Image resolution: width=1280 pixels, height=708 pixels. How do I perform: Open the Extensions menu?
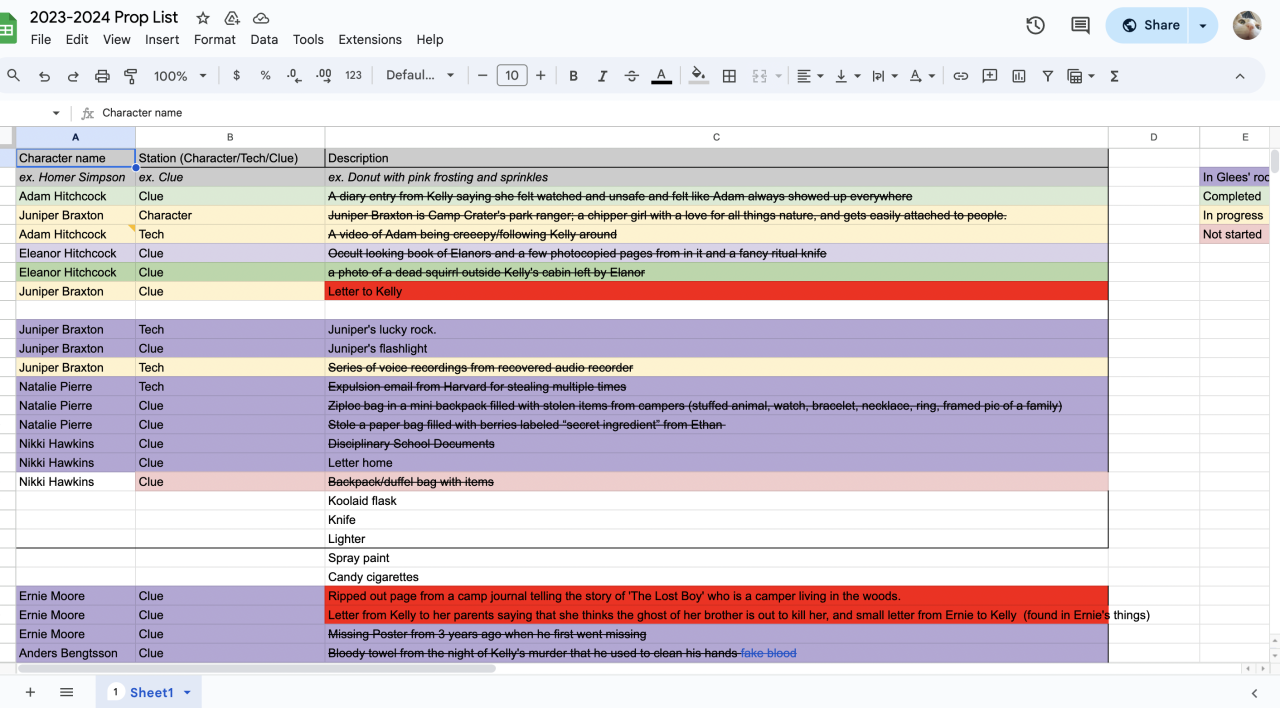tap(370, 40)
